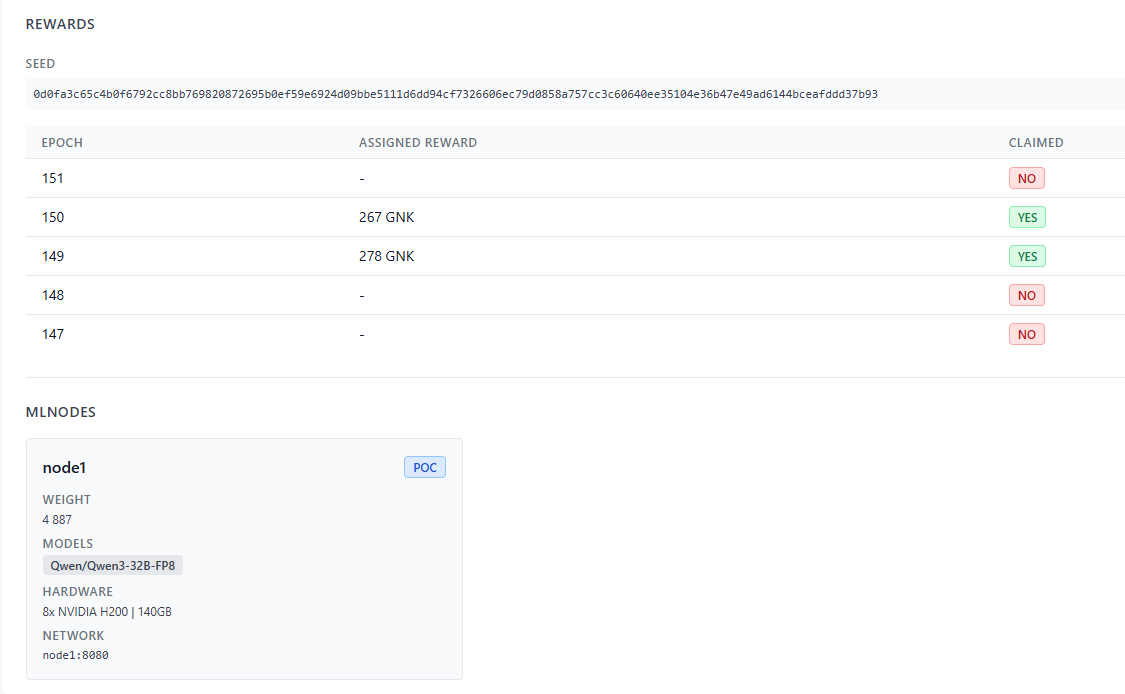Click the Qwen/Qwen3-32B-FP8 model tag
Image resolution: width=1125 pixels, height=694 pixels.
112,565
